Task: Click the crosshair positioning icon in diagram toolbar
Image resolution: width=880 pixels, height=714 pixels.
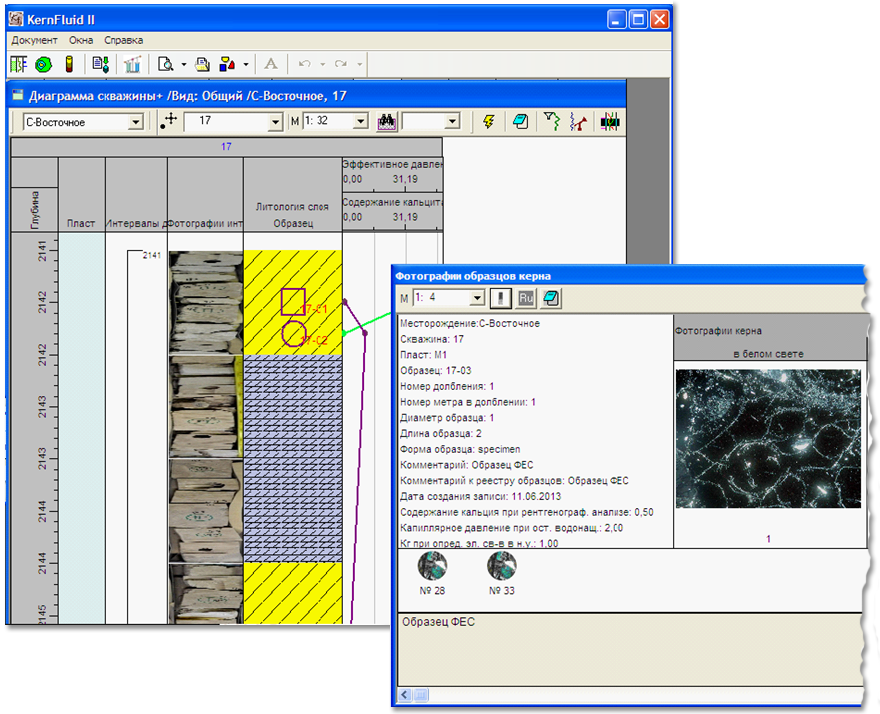Action: [x=168, y=121]
